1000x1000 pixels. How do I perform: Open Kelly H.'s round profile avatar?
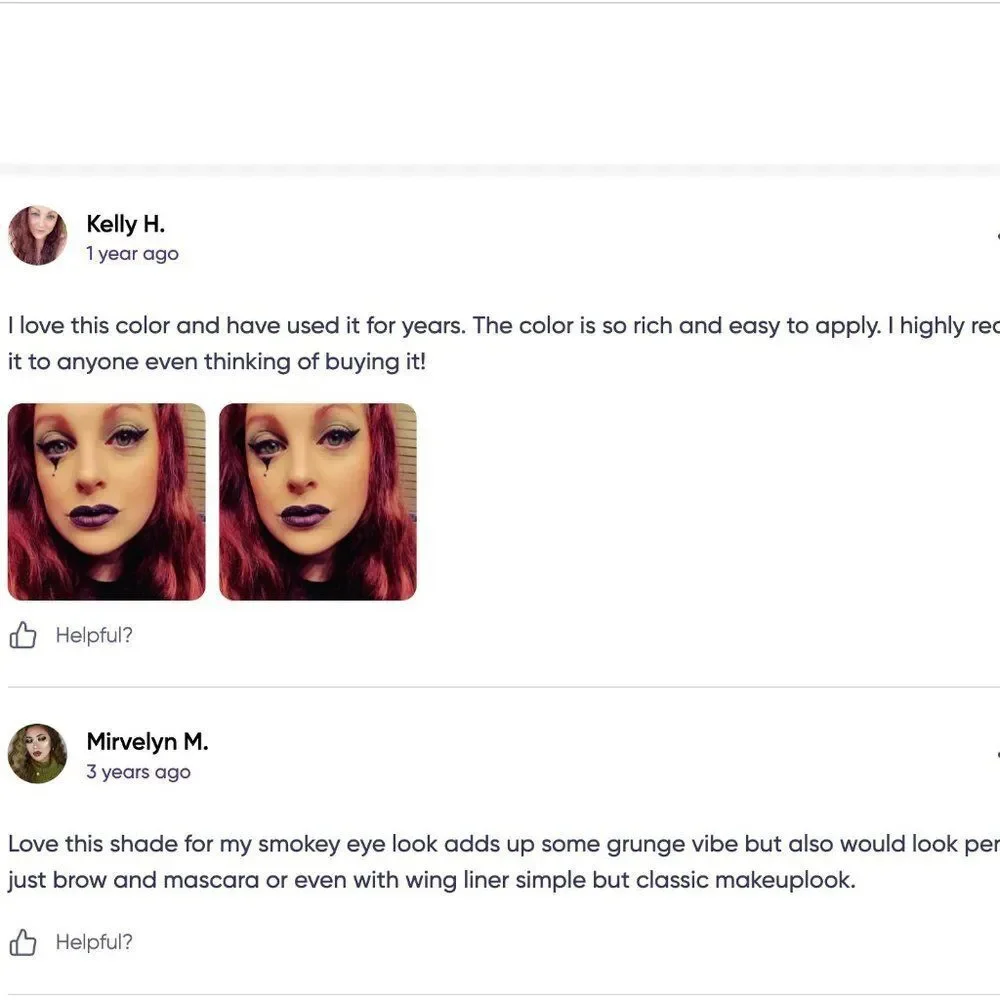pyautogui.click(x=37, y=235)
